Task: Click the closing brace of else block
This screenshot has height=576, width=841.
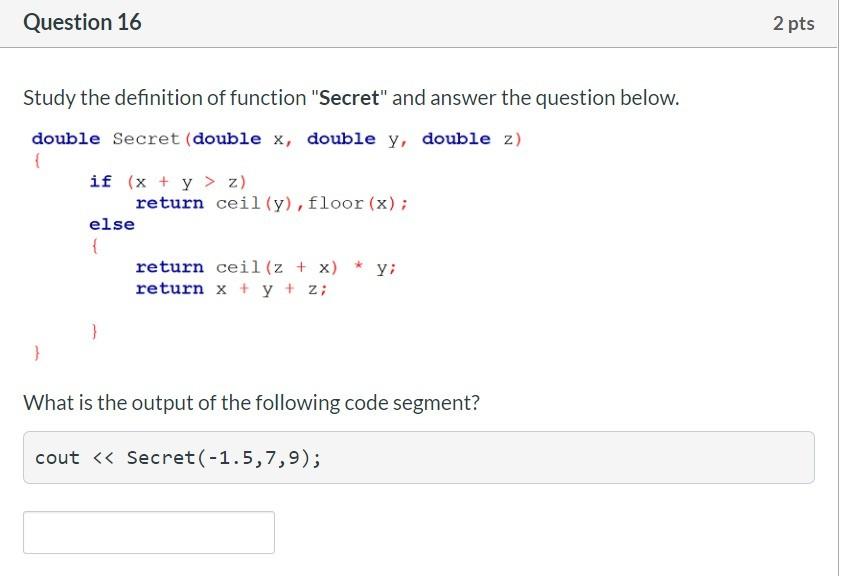Action: click(94, 331)
